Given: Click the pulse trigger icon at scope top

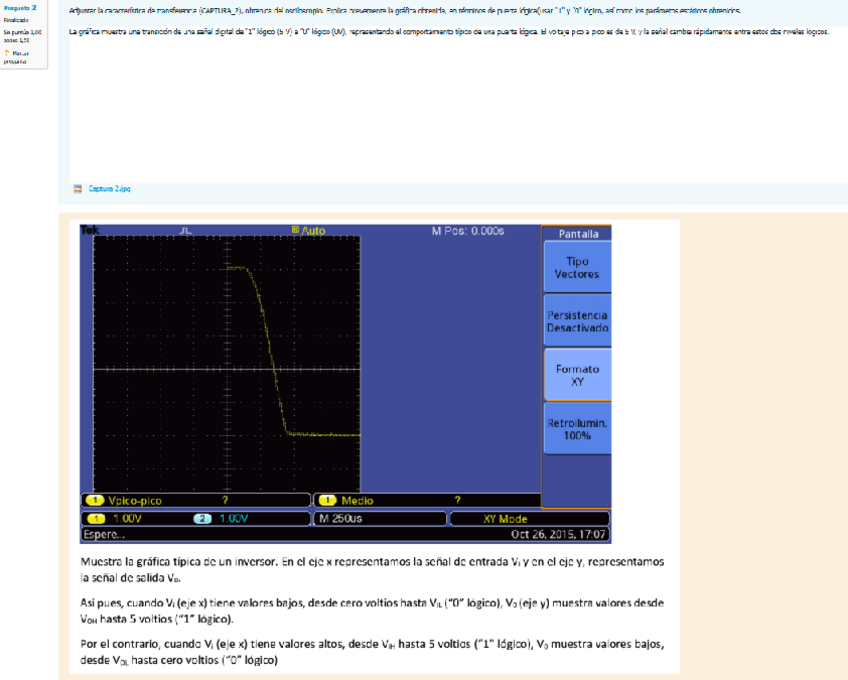Looking at the screenshot, I should [x=187, y=231].
